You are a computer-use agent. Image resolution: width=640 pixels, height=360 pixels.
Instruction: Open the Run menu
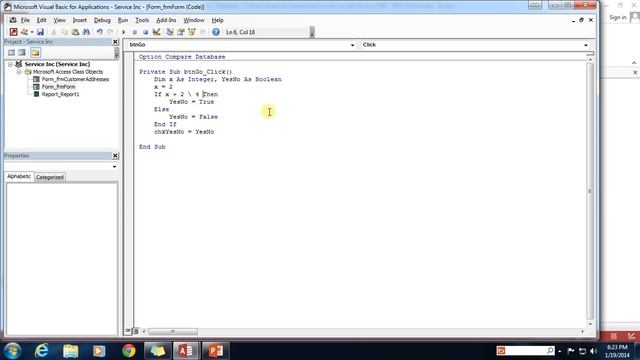point(122,20)
